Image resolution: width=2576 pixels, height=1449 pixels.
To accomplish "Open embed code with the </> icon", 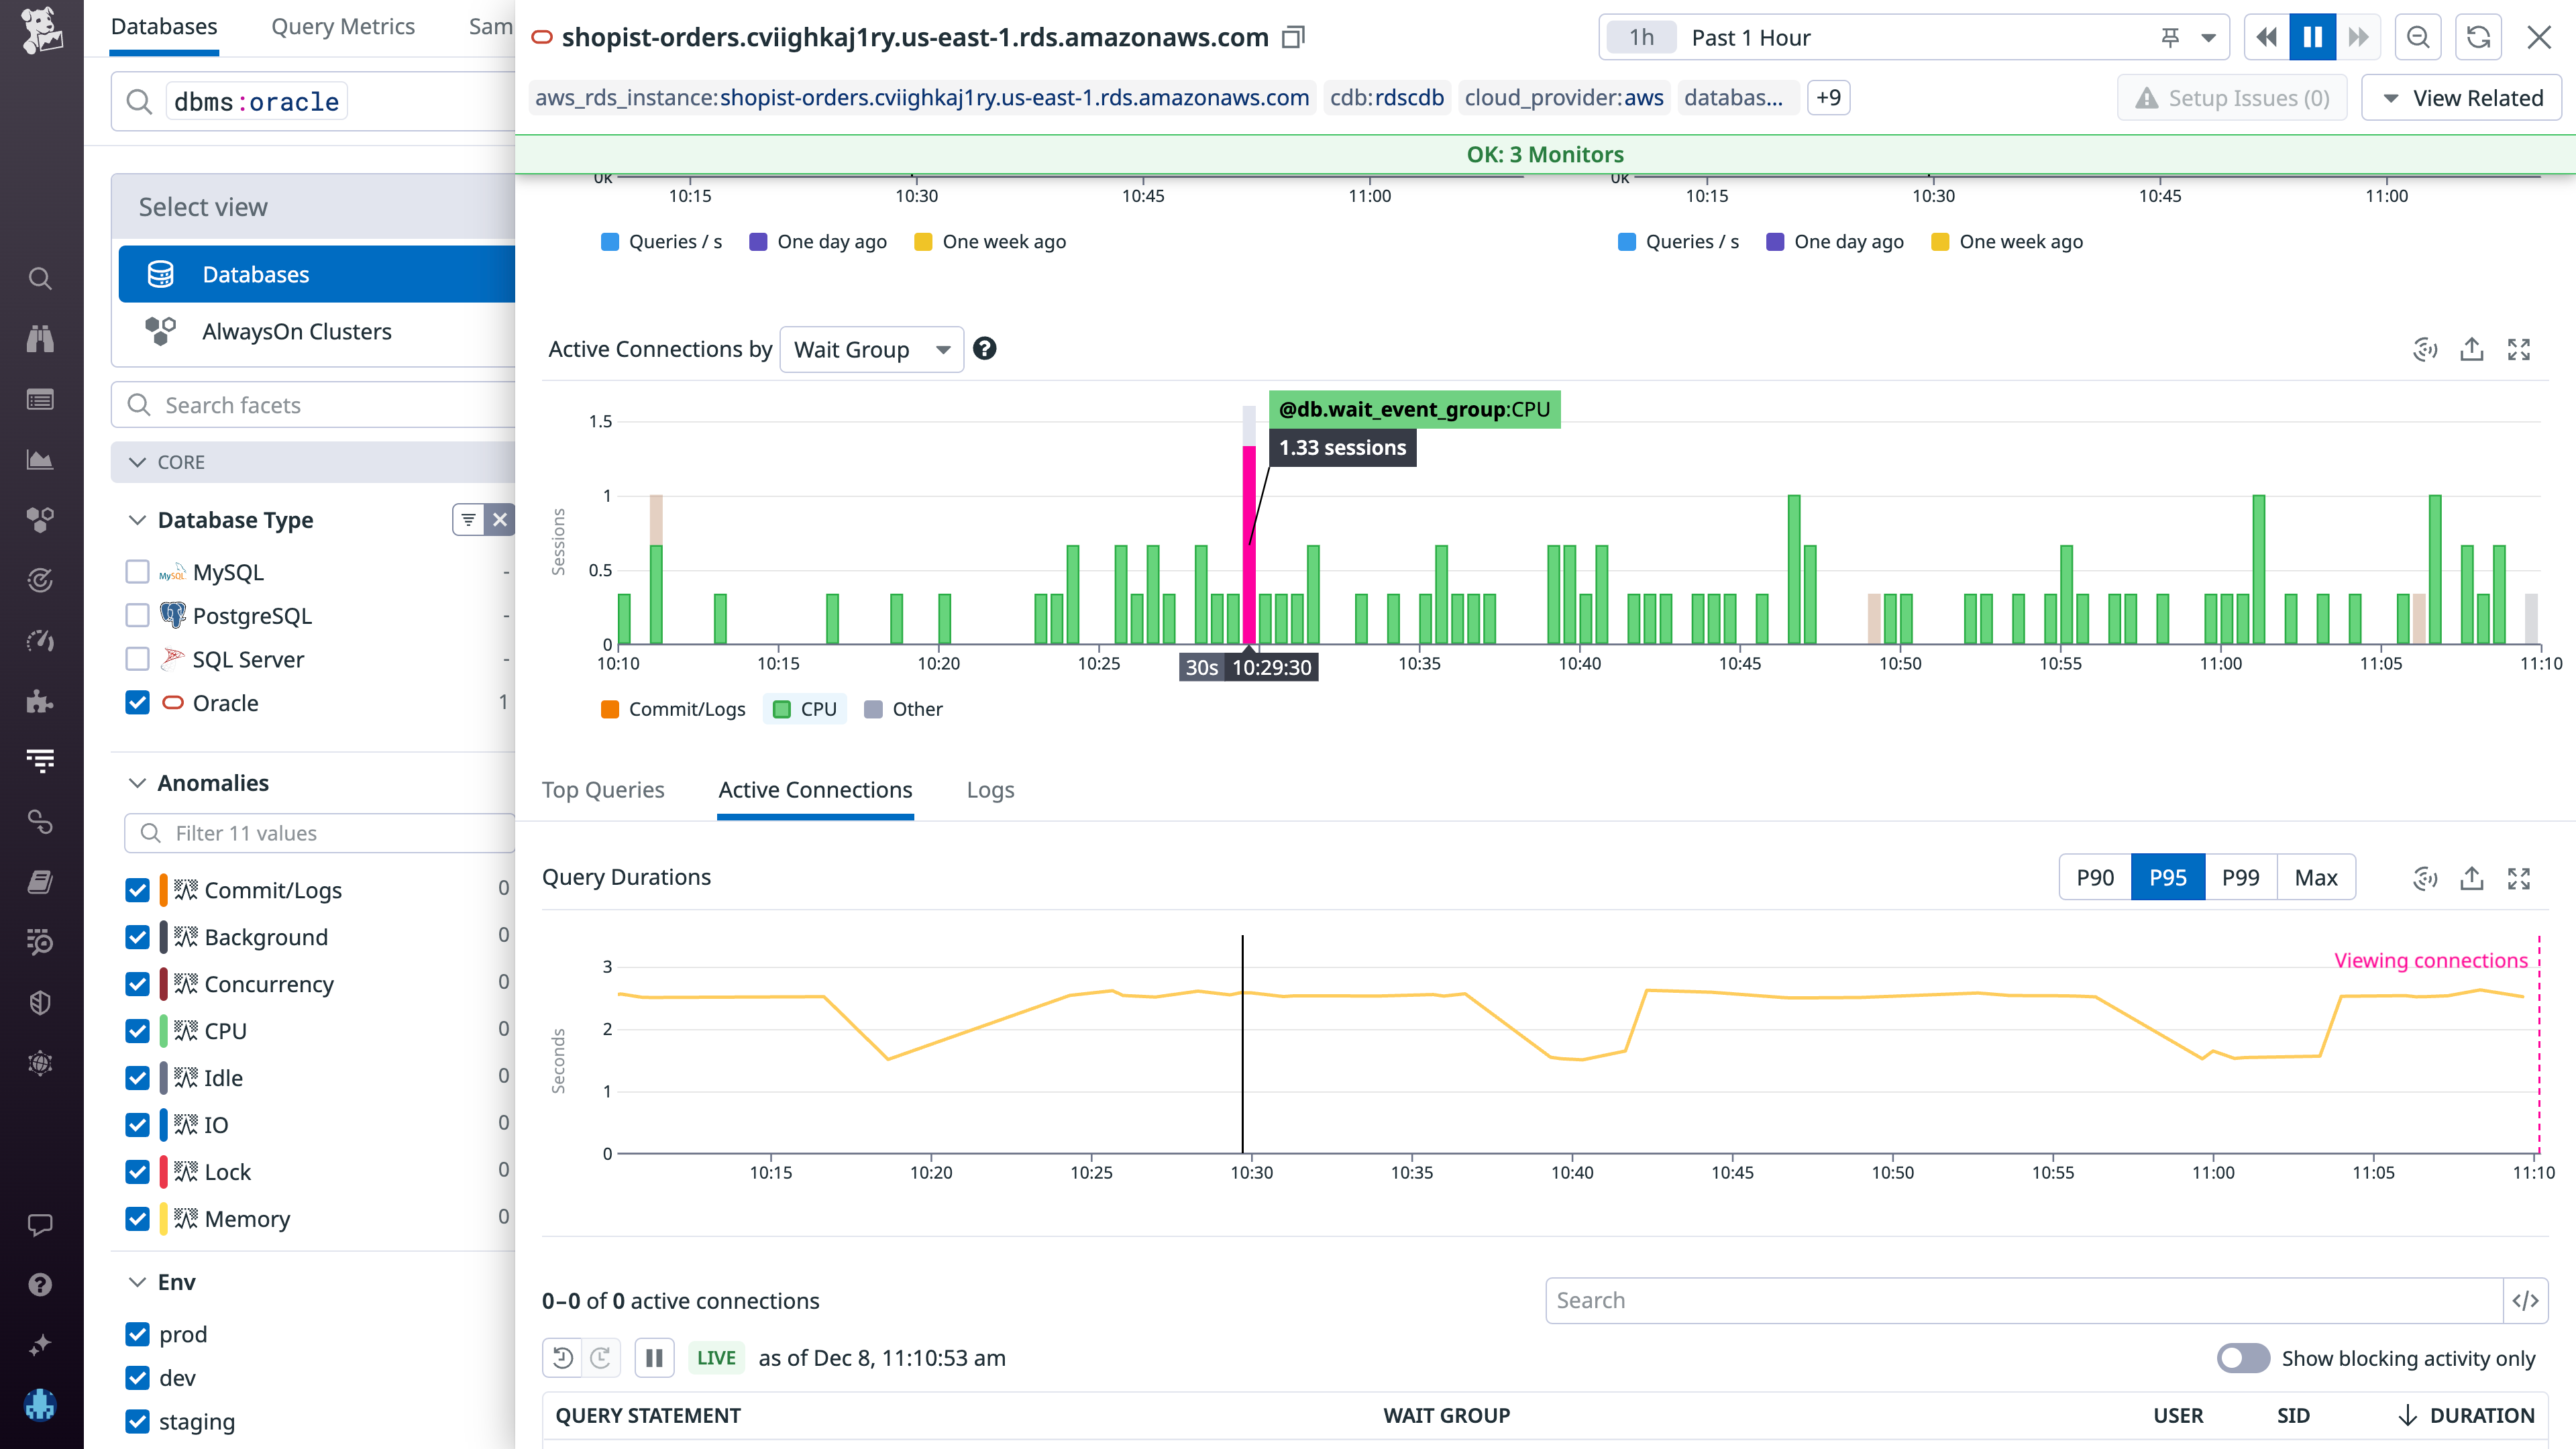I will pos(2527,1300).
